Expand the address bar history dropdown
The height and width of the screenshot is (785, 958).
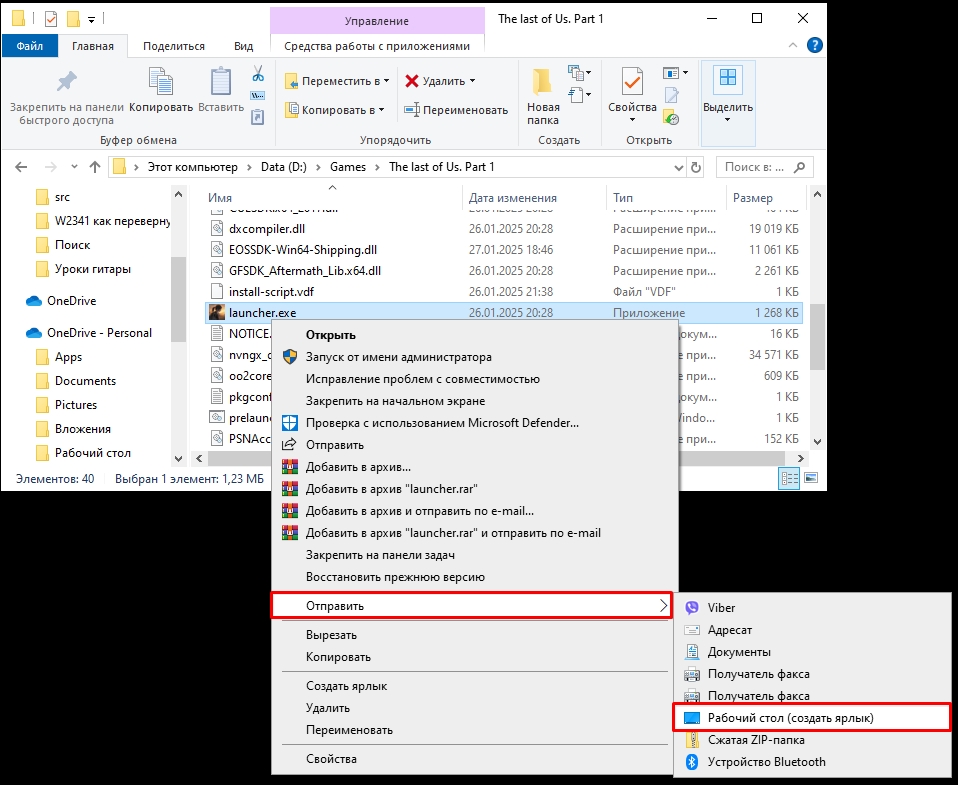coord(678,167)
